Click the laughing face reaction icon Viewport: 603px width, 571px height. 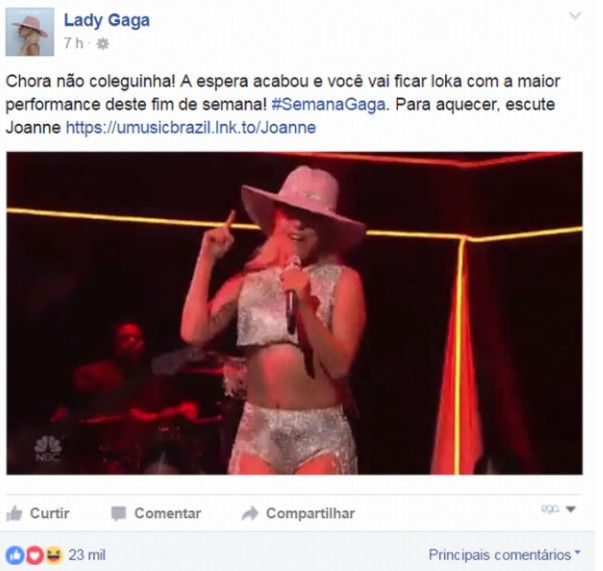click(54, 554)
